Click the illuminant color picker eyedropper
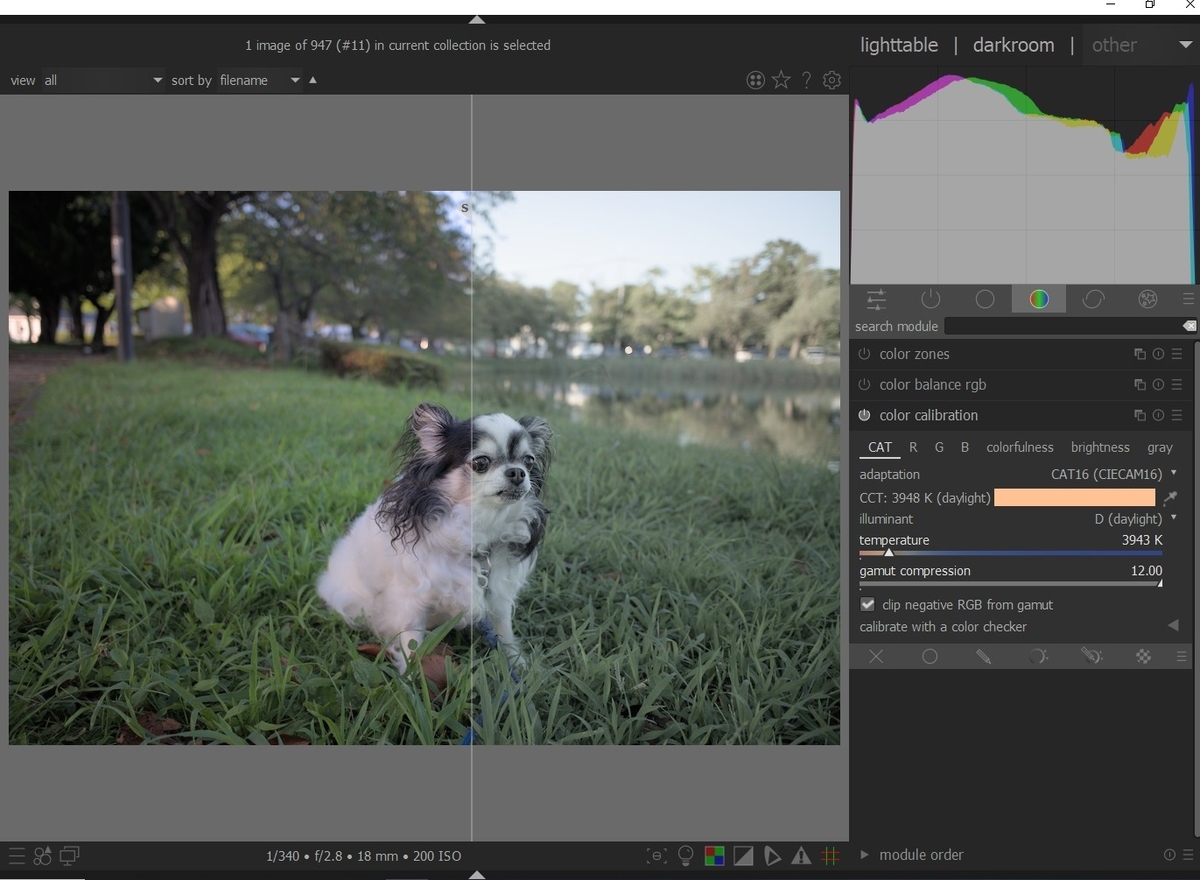The image size is (1200, 880). (1170, 498)
